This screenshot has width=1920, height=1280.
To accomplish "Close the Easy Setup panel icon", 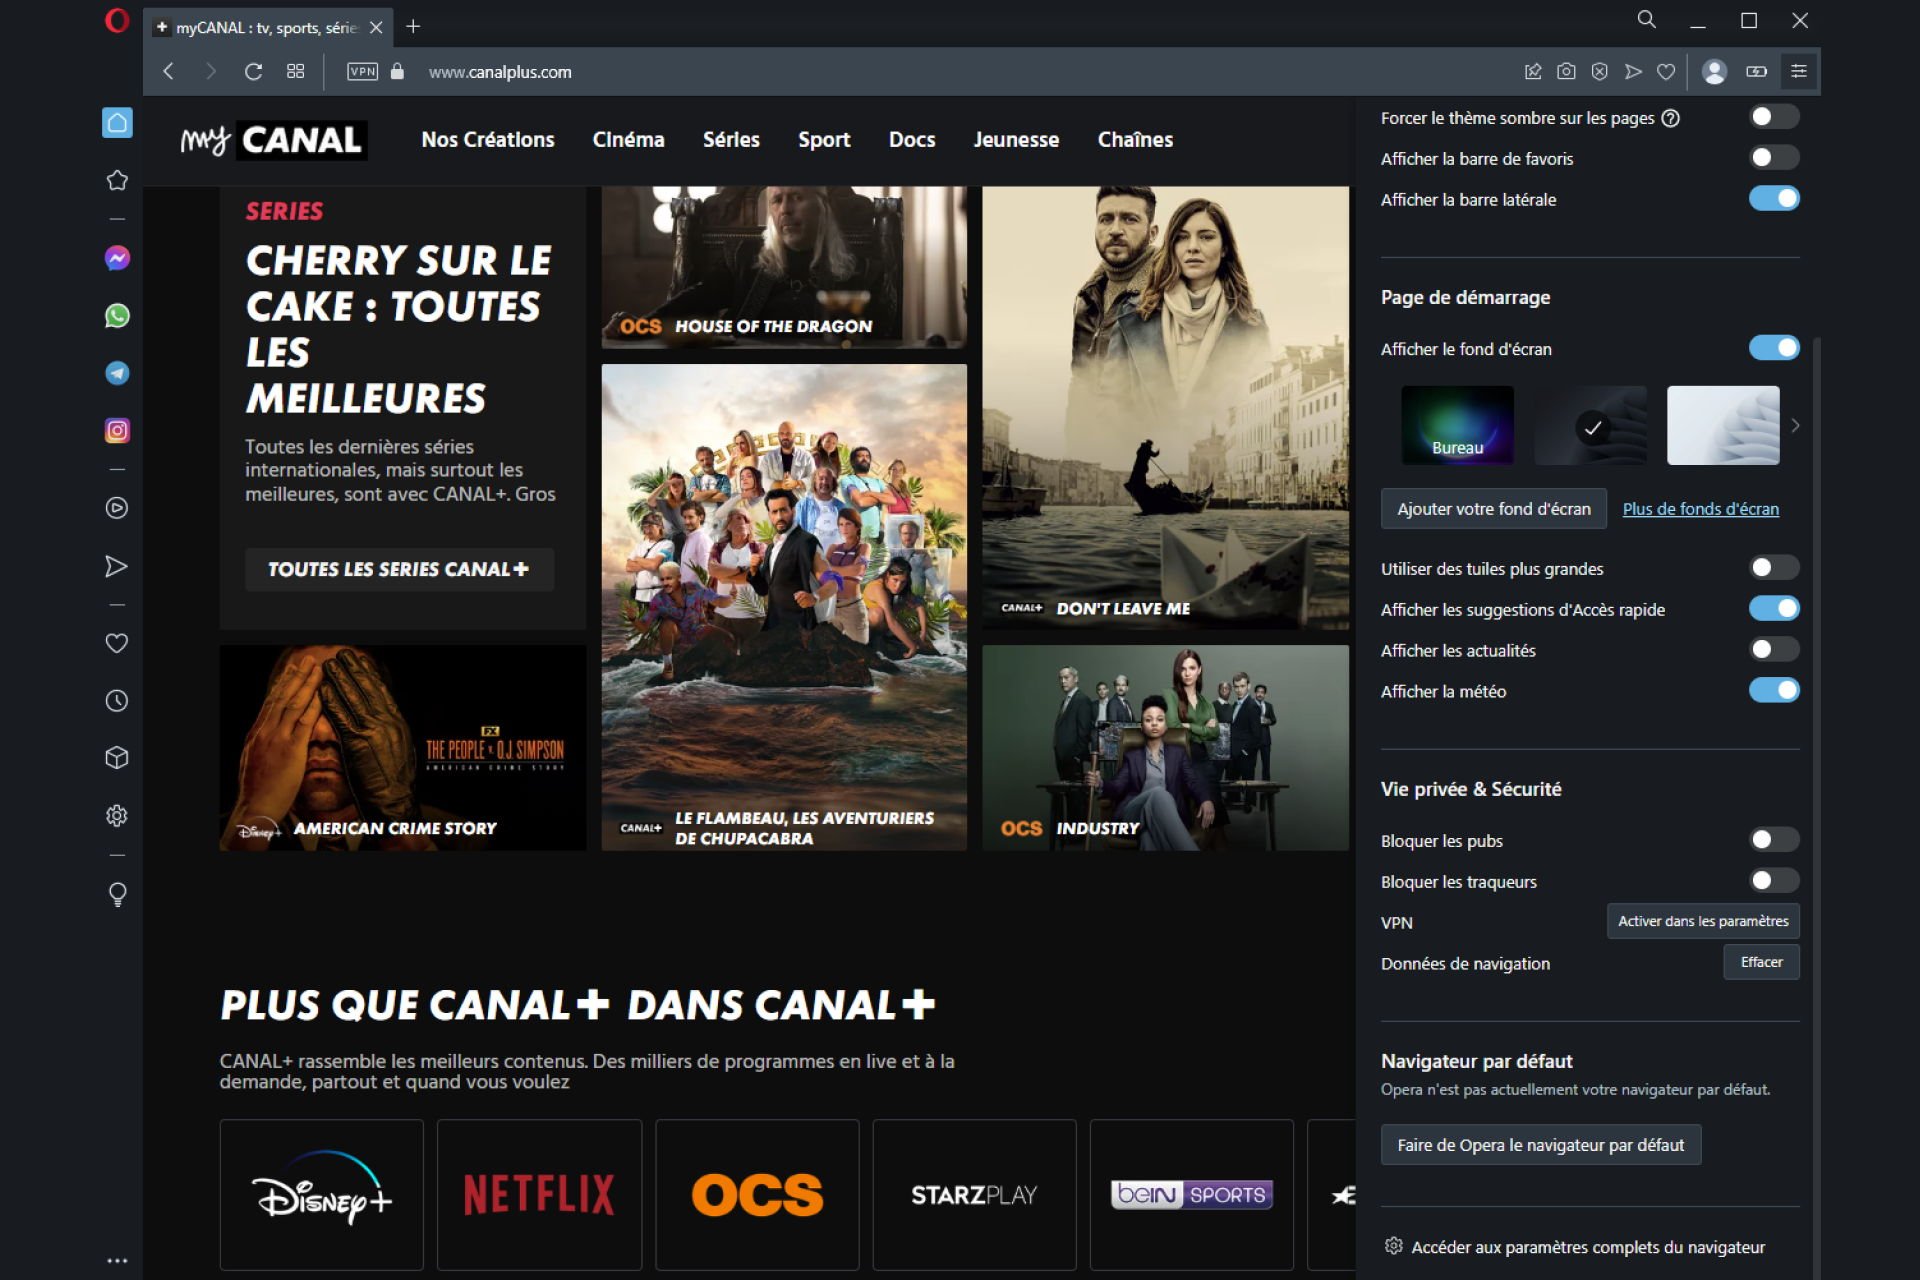I will (x=1798, y=71).
